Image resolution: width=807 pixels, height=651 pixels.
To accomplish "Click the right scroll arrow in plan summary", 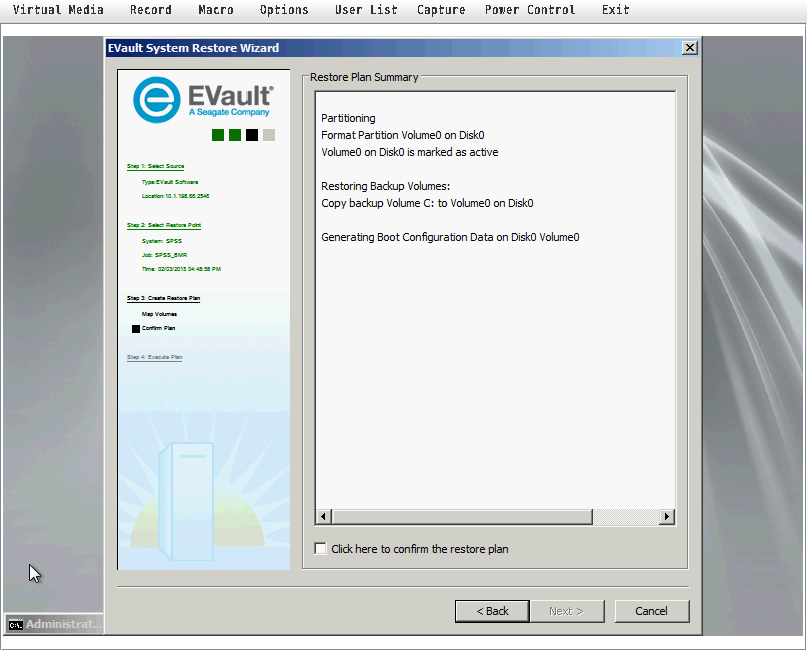I will pos(667,516).
